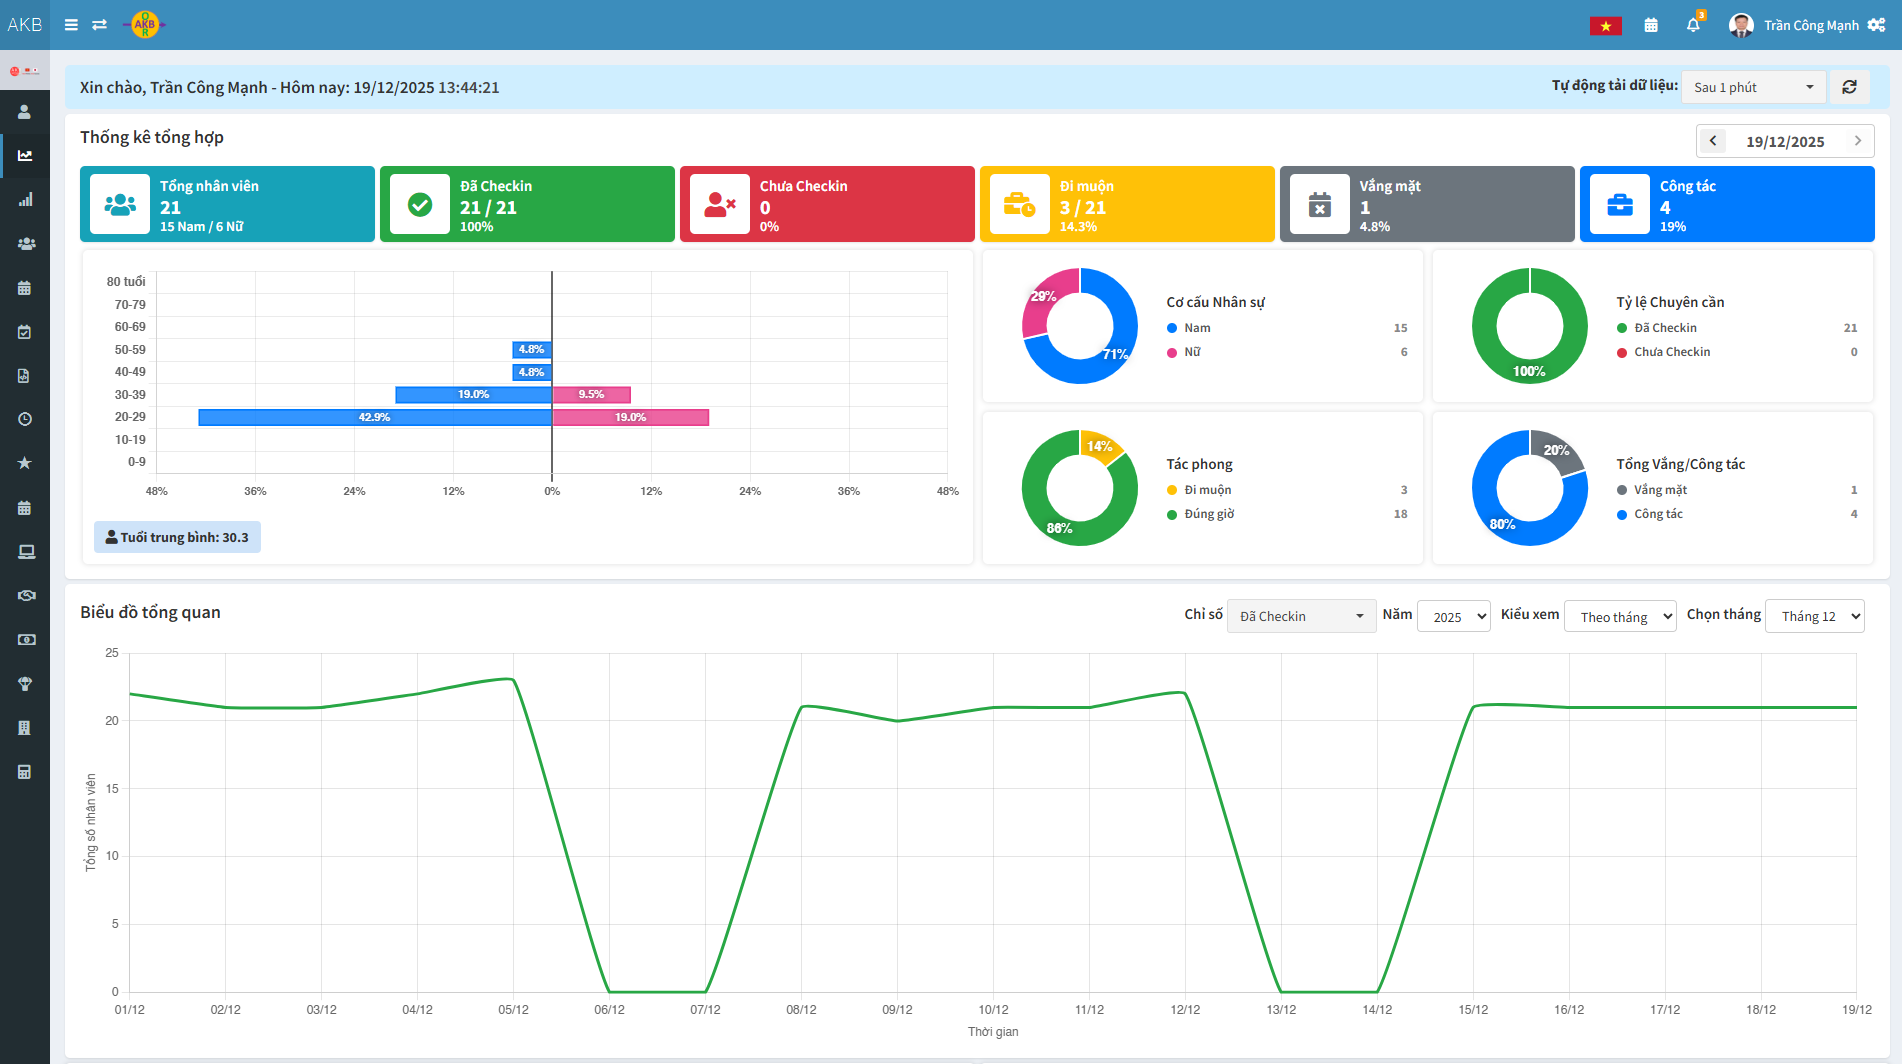Hide the Công tác series in legend
Viewport: 1902px width, 1064px height.
coord(1657,514)
